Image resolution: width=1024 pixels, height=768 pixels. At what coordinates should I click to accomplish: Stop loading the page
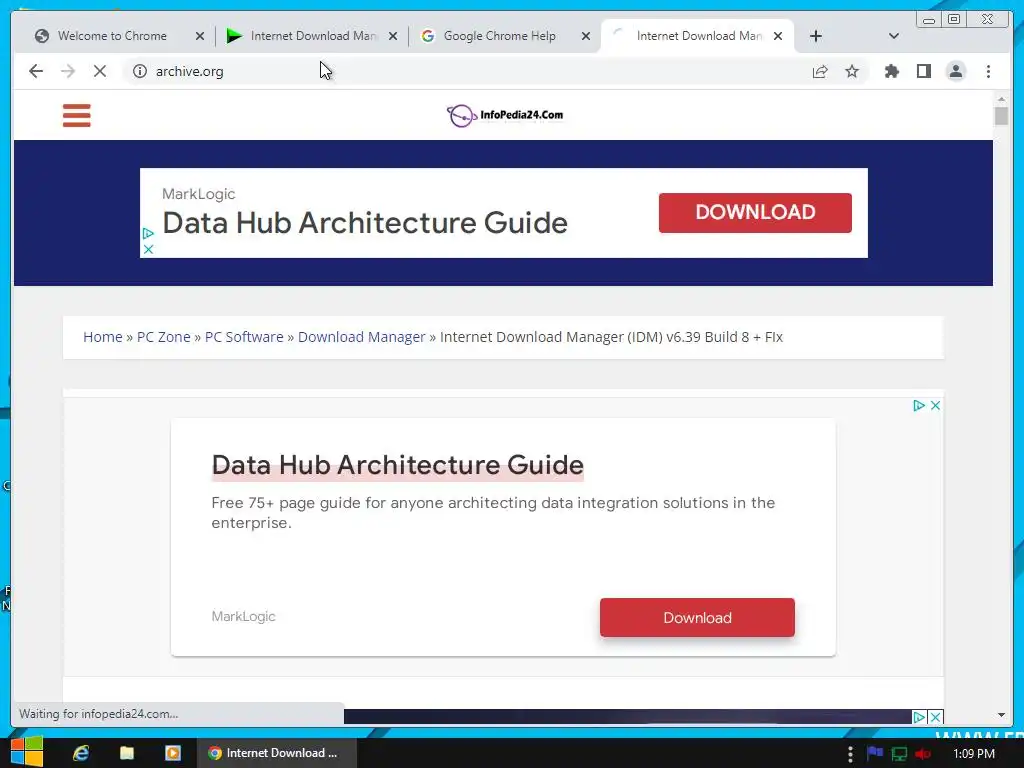pos(100,71)
